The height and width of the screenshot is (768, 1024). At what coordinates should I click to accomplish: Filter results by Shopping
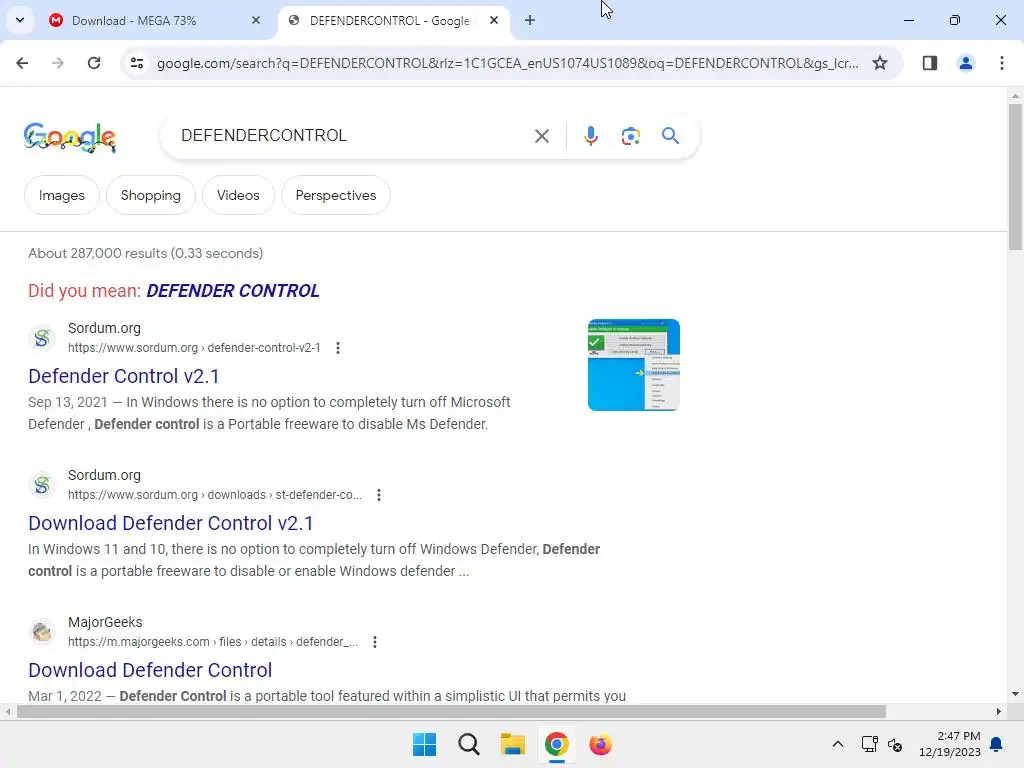pyautogui.click(x=151, y=195)
